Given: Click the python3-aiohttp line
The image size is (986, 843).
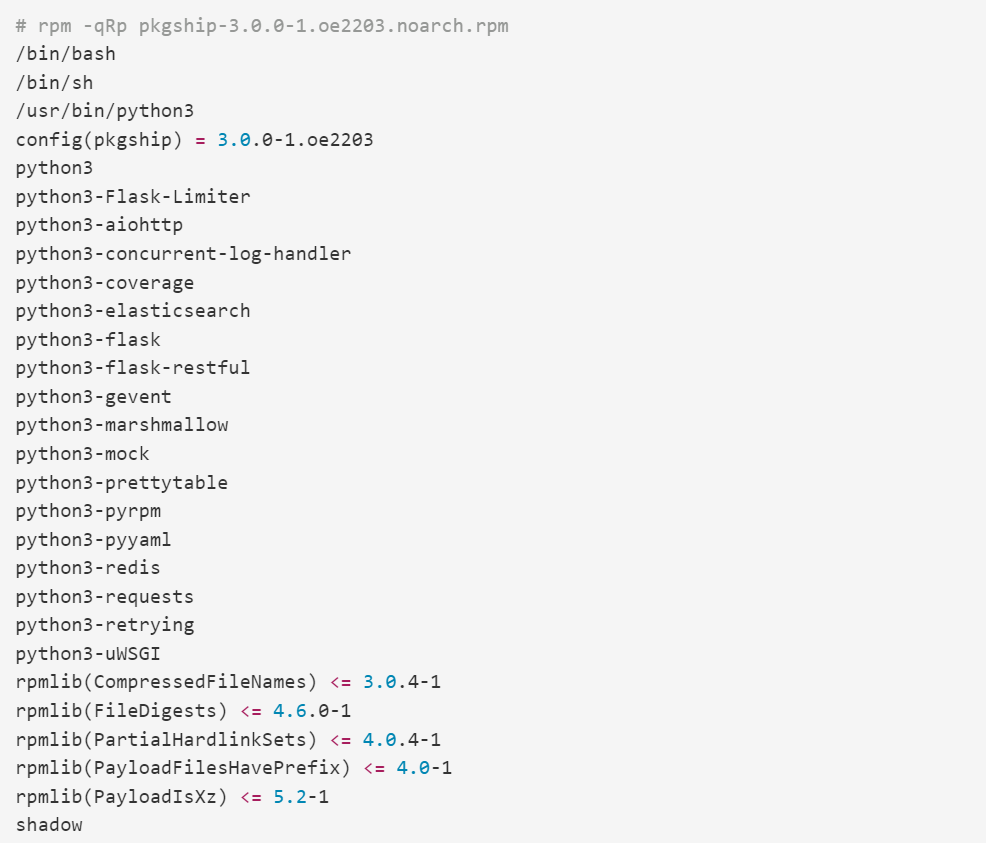Looking at the screenshot, I should point(99,225).
